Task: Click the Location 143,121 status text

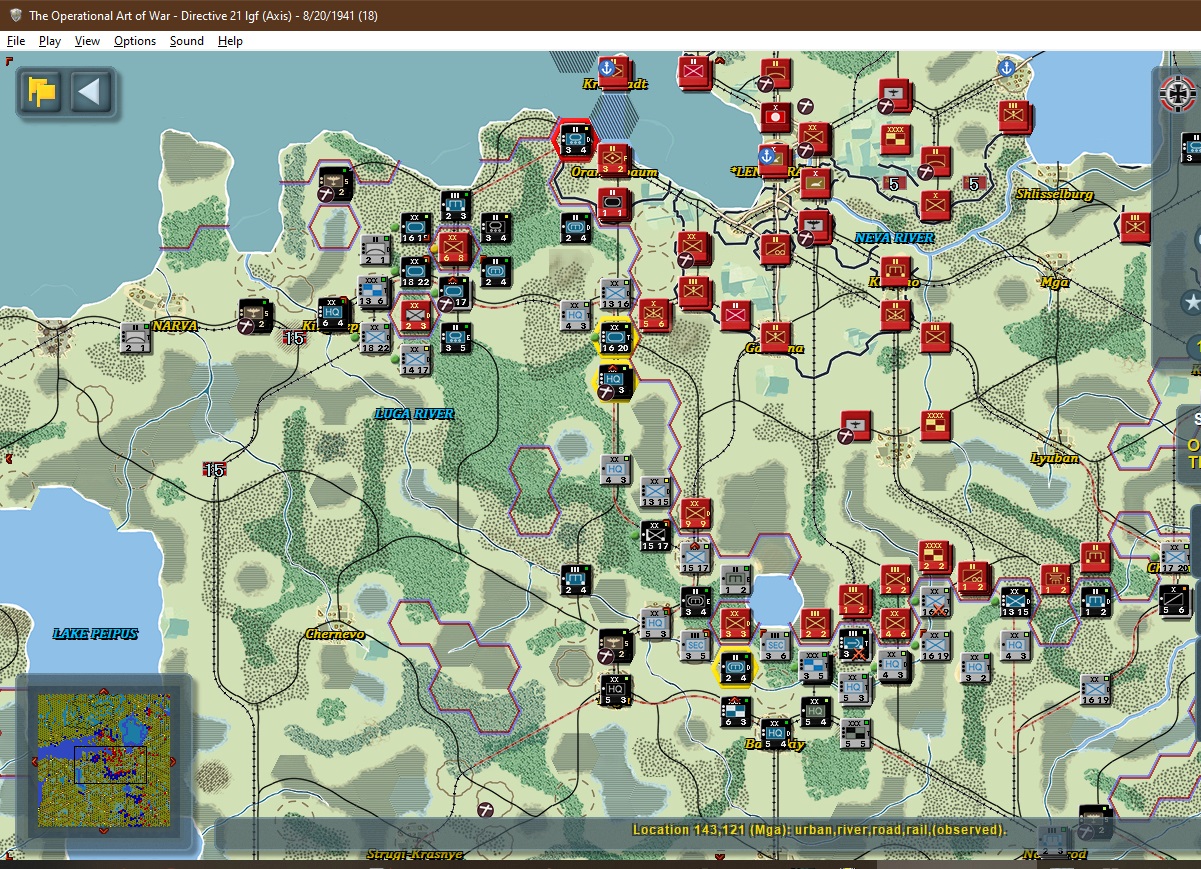Action: (820, 830)
